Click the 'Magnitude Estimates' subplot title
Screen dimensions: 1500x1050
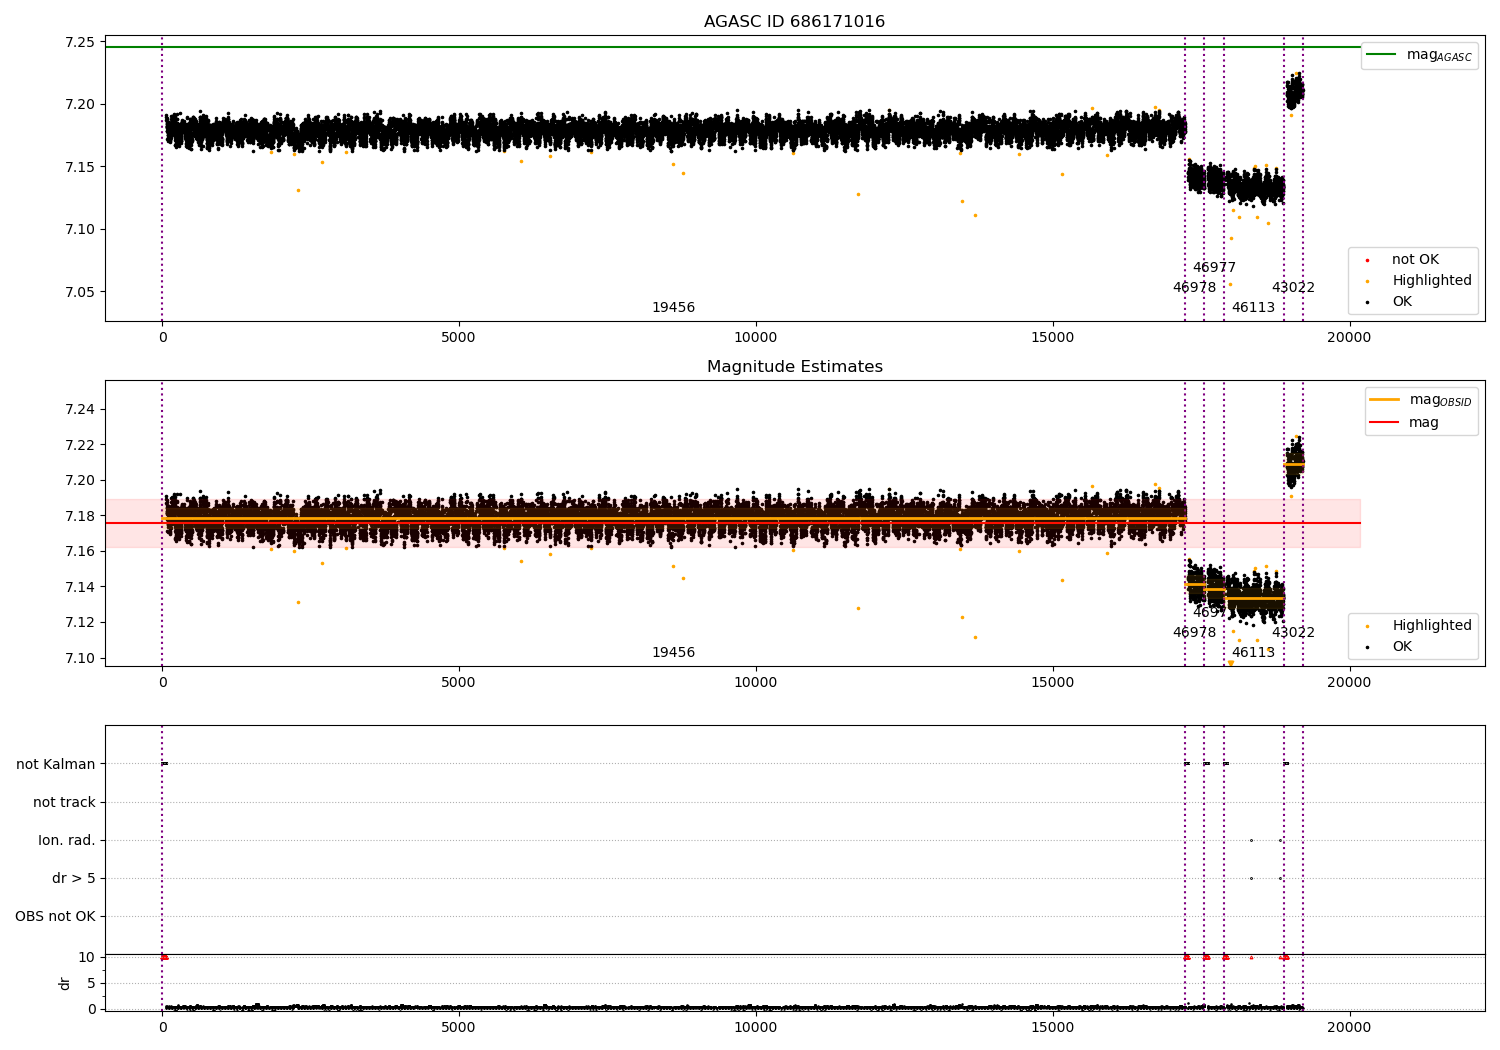coord(794,367)
